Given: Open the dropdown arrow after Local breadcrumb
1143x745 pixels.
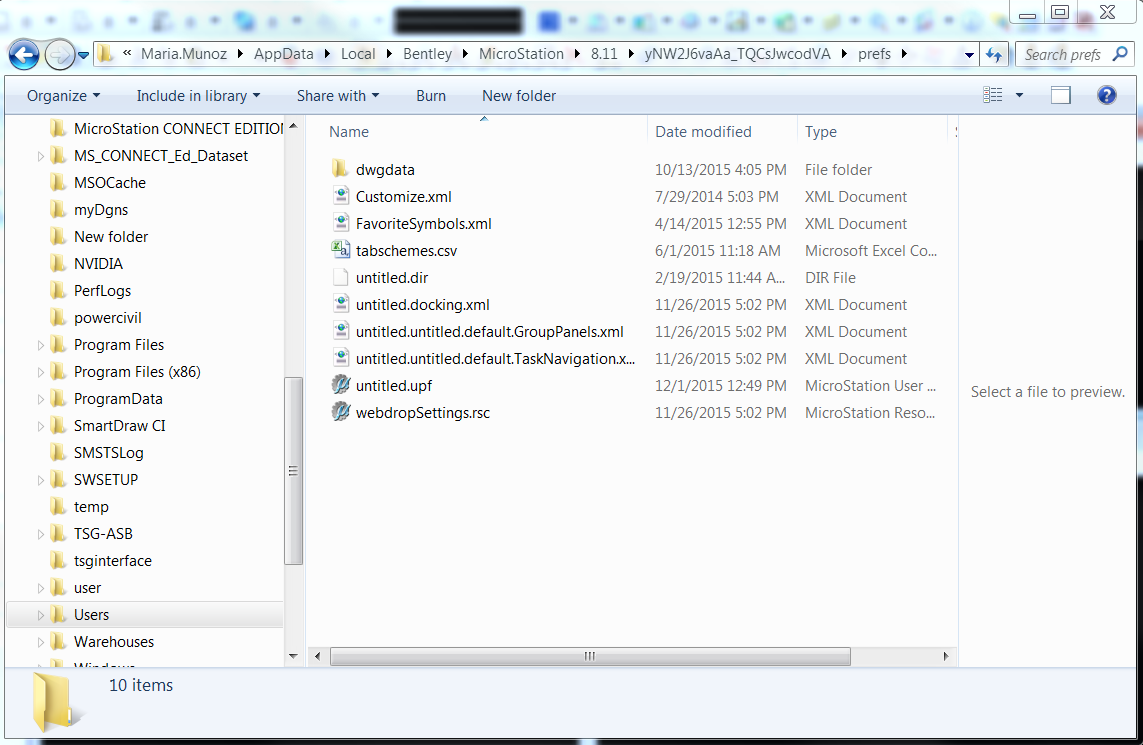Looking at the screenshot, I should tap(389, 54).
